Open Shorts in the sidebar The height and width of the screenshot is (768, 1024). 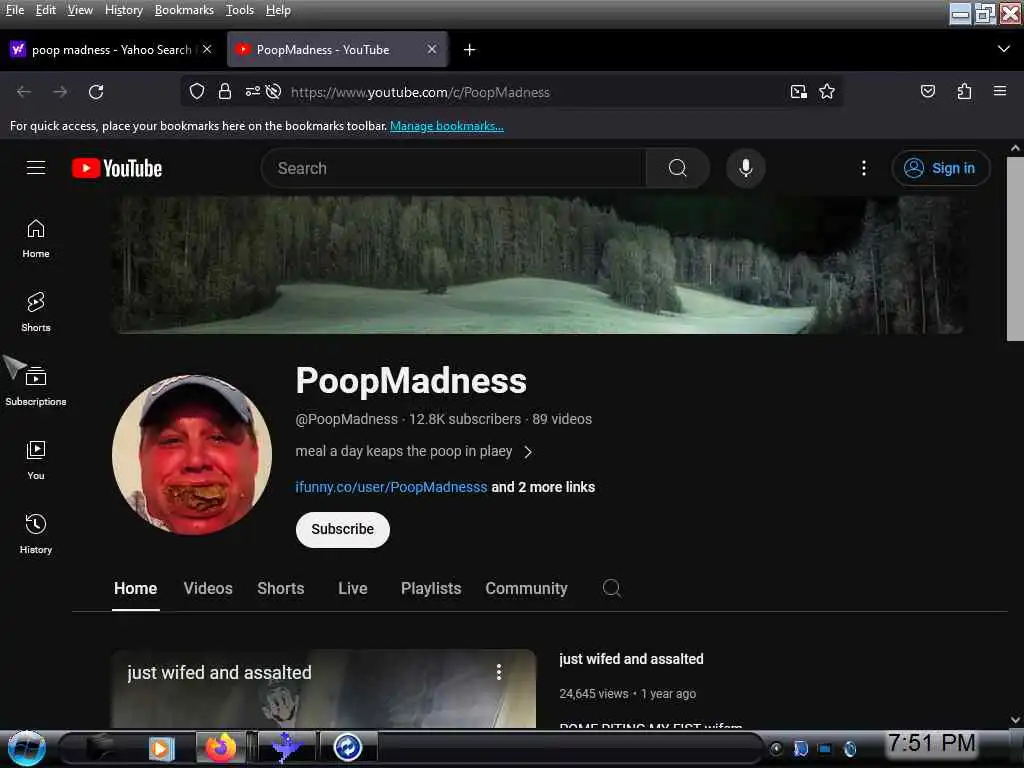(36, 312)
